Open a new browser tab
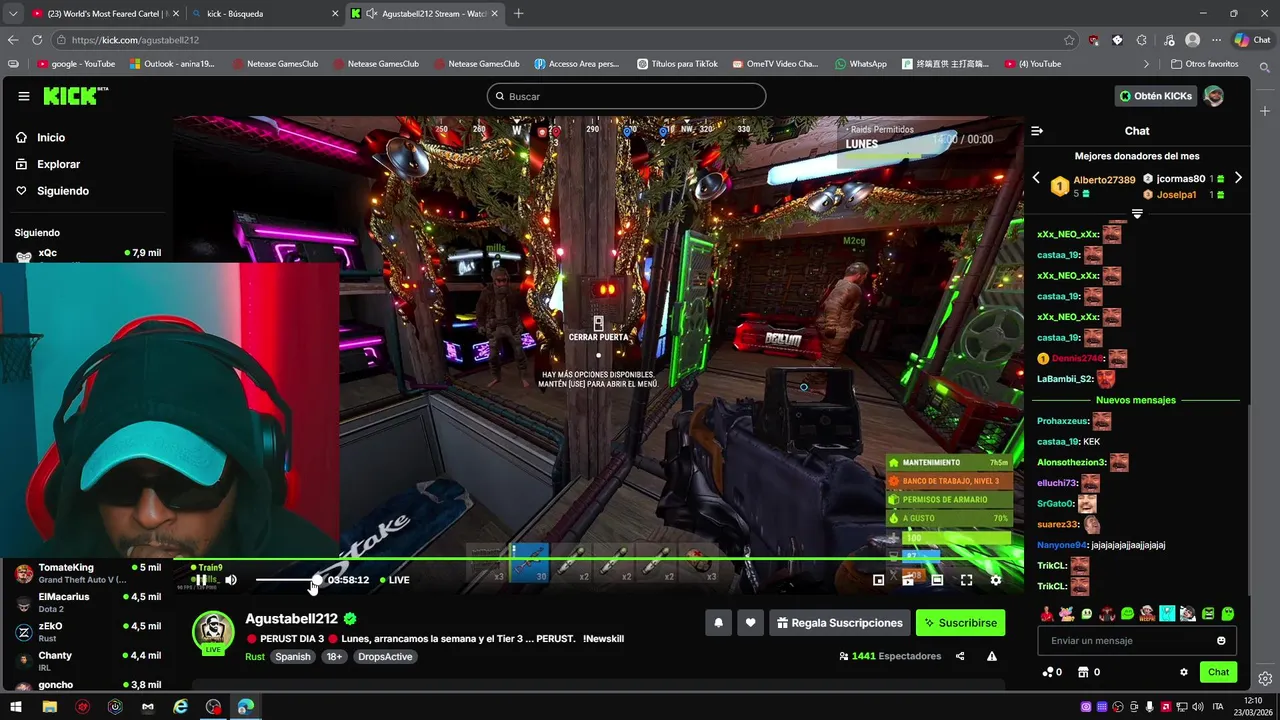1280x720 pixels. click(518, 14)
